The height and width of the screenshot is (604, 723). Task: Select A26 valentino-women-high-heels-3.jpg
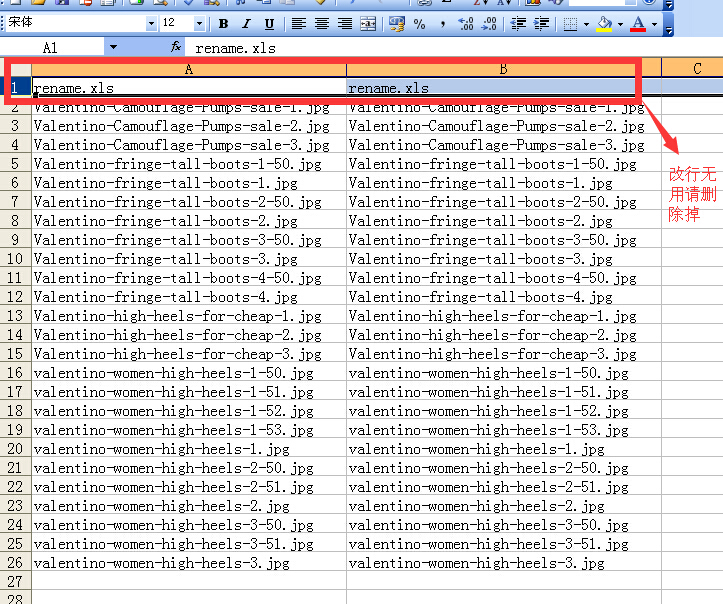coord(189,563)
